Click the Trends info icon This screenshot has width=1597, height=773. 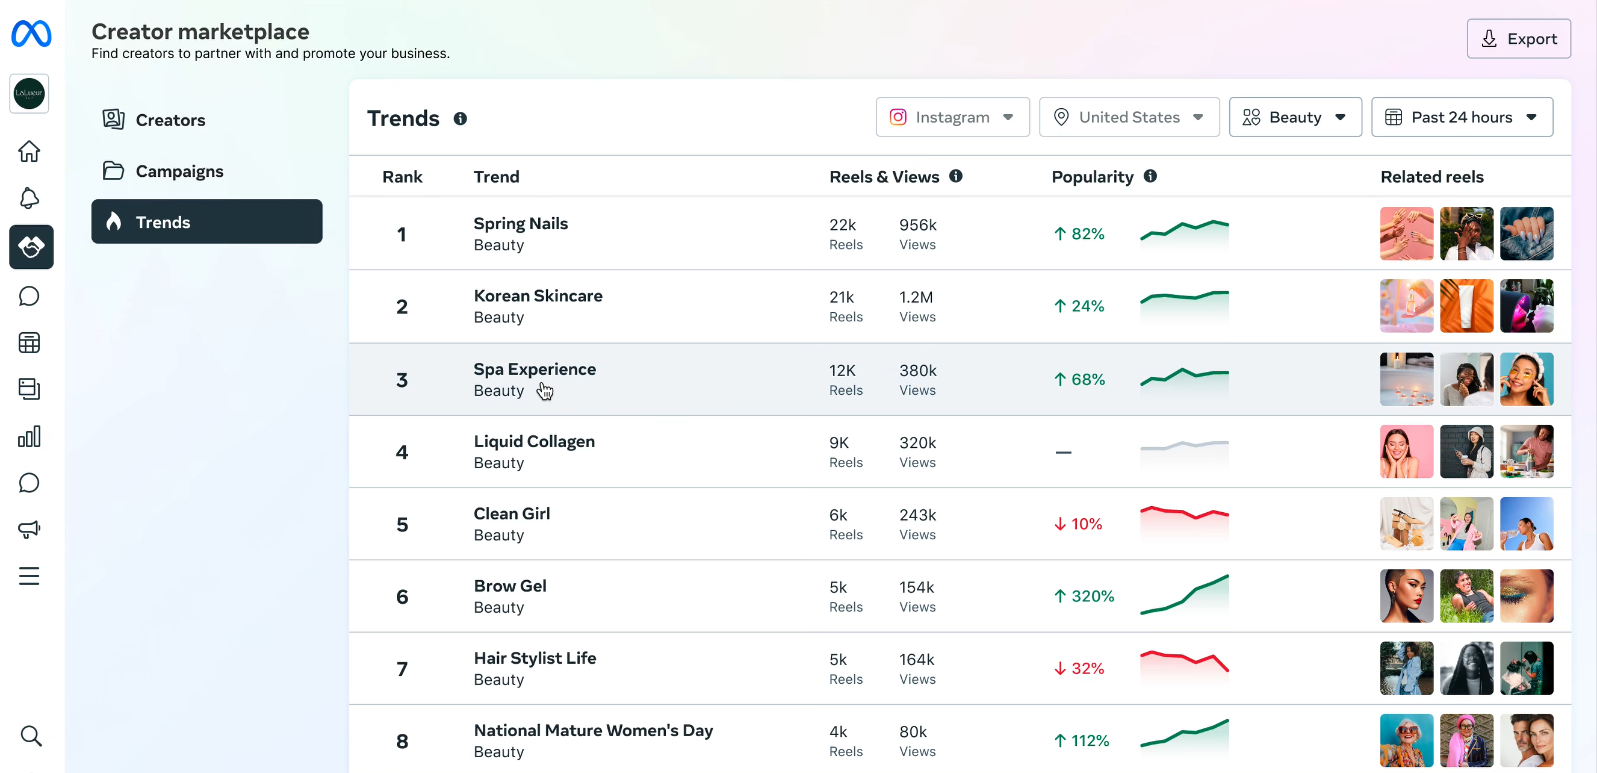tap(460, 119)
